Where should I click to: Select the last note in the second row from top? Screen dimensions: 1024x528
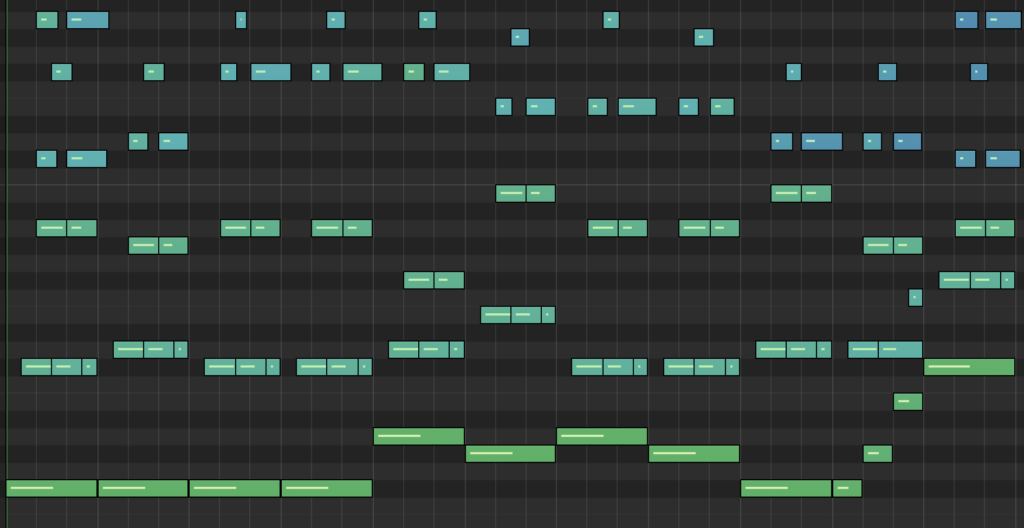[704, 38]
